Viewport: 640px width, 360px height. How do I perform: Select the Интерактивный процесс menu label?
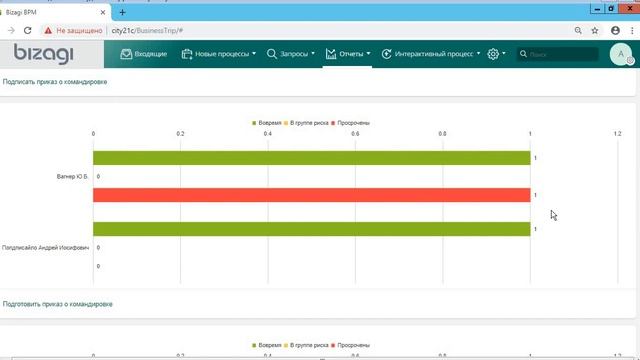[434, 54]
